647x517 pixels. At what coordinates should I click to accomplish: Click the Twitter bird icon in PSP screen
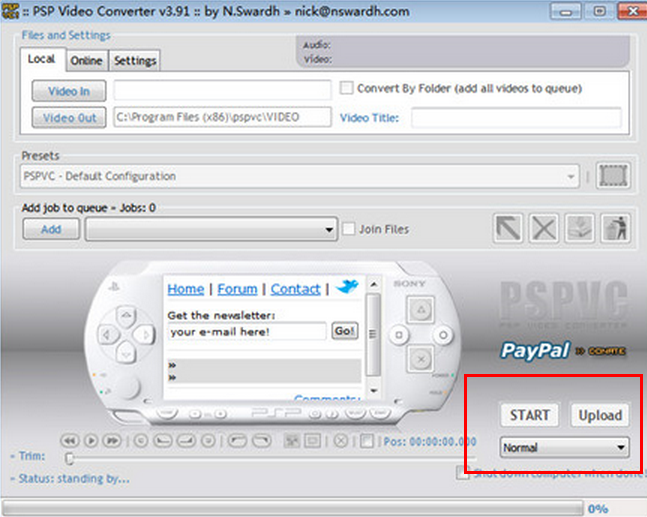[x=347, y=286]
